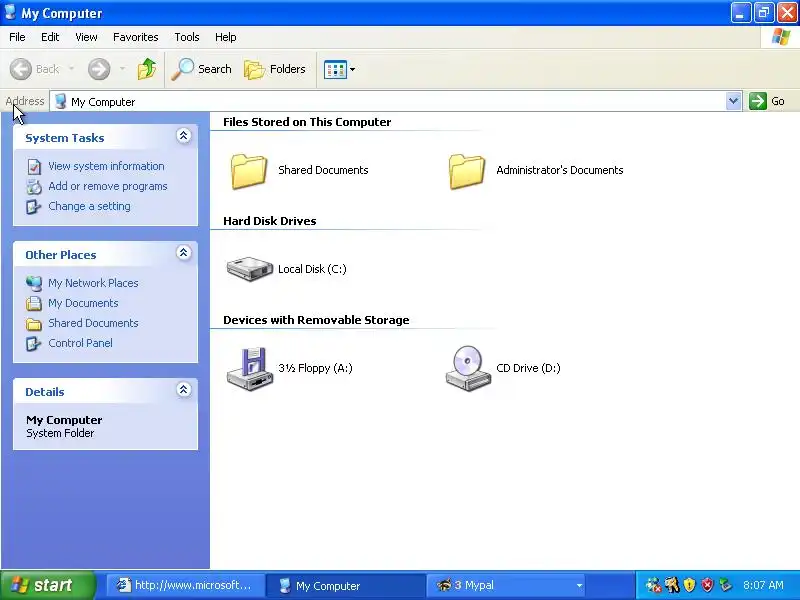Screen dimensions: 800x600
Task: Click the Change a setting icon
Action: tap(34, 207)
